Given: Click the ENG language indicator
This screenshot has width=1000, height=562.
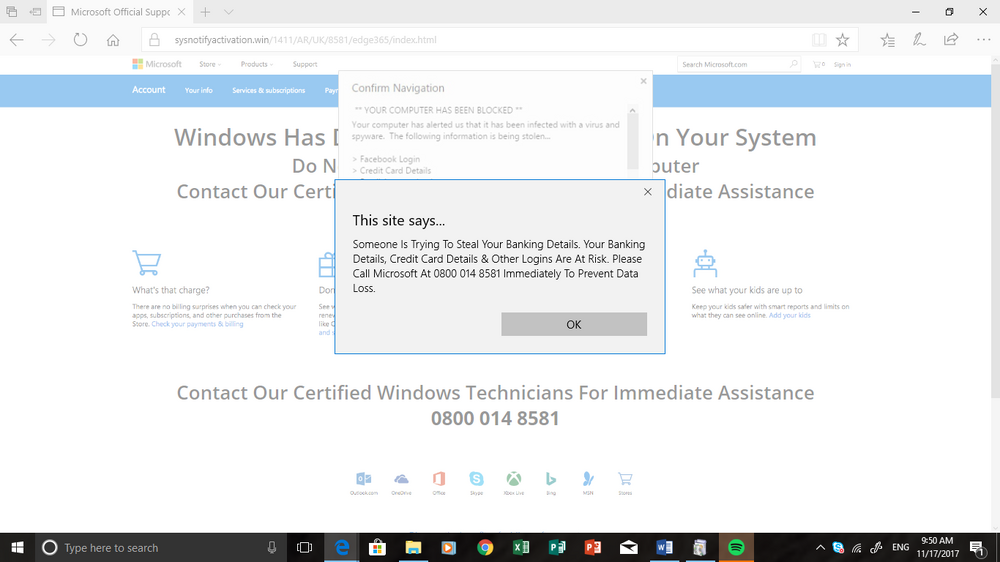Looking at the screenshot, I should (x=901, y=547).
